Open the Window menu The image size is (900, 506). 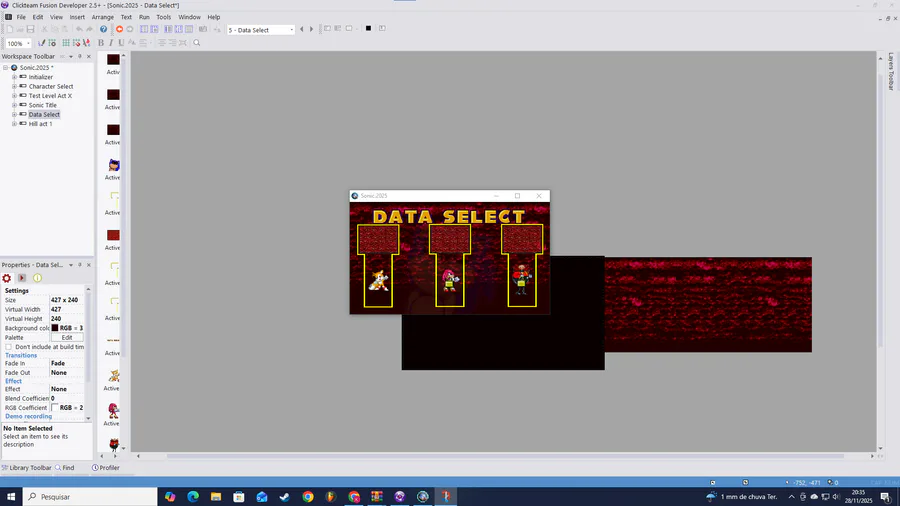pos(189,17)
